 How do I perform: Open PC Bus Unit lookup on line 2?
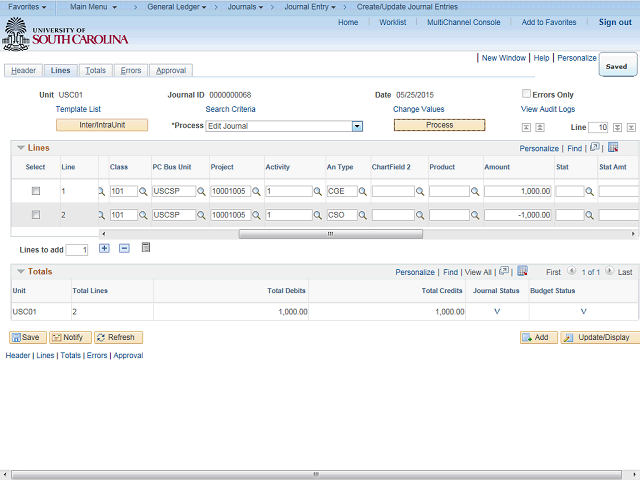(x=201, y=215)
